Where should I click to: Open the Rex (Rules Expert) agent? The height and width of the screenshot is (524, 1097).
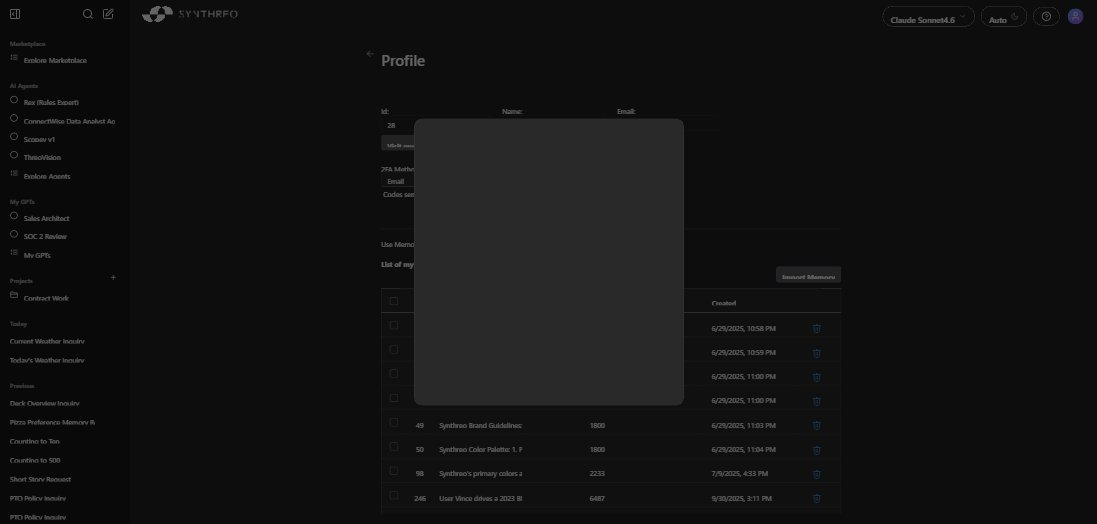click(51, 102)
